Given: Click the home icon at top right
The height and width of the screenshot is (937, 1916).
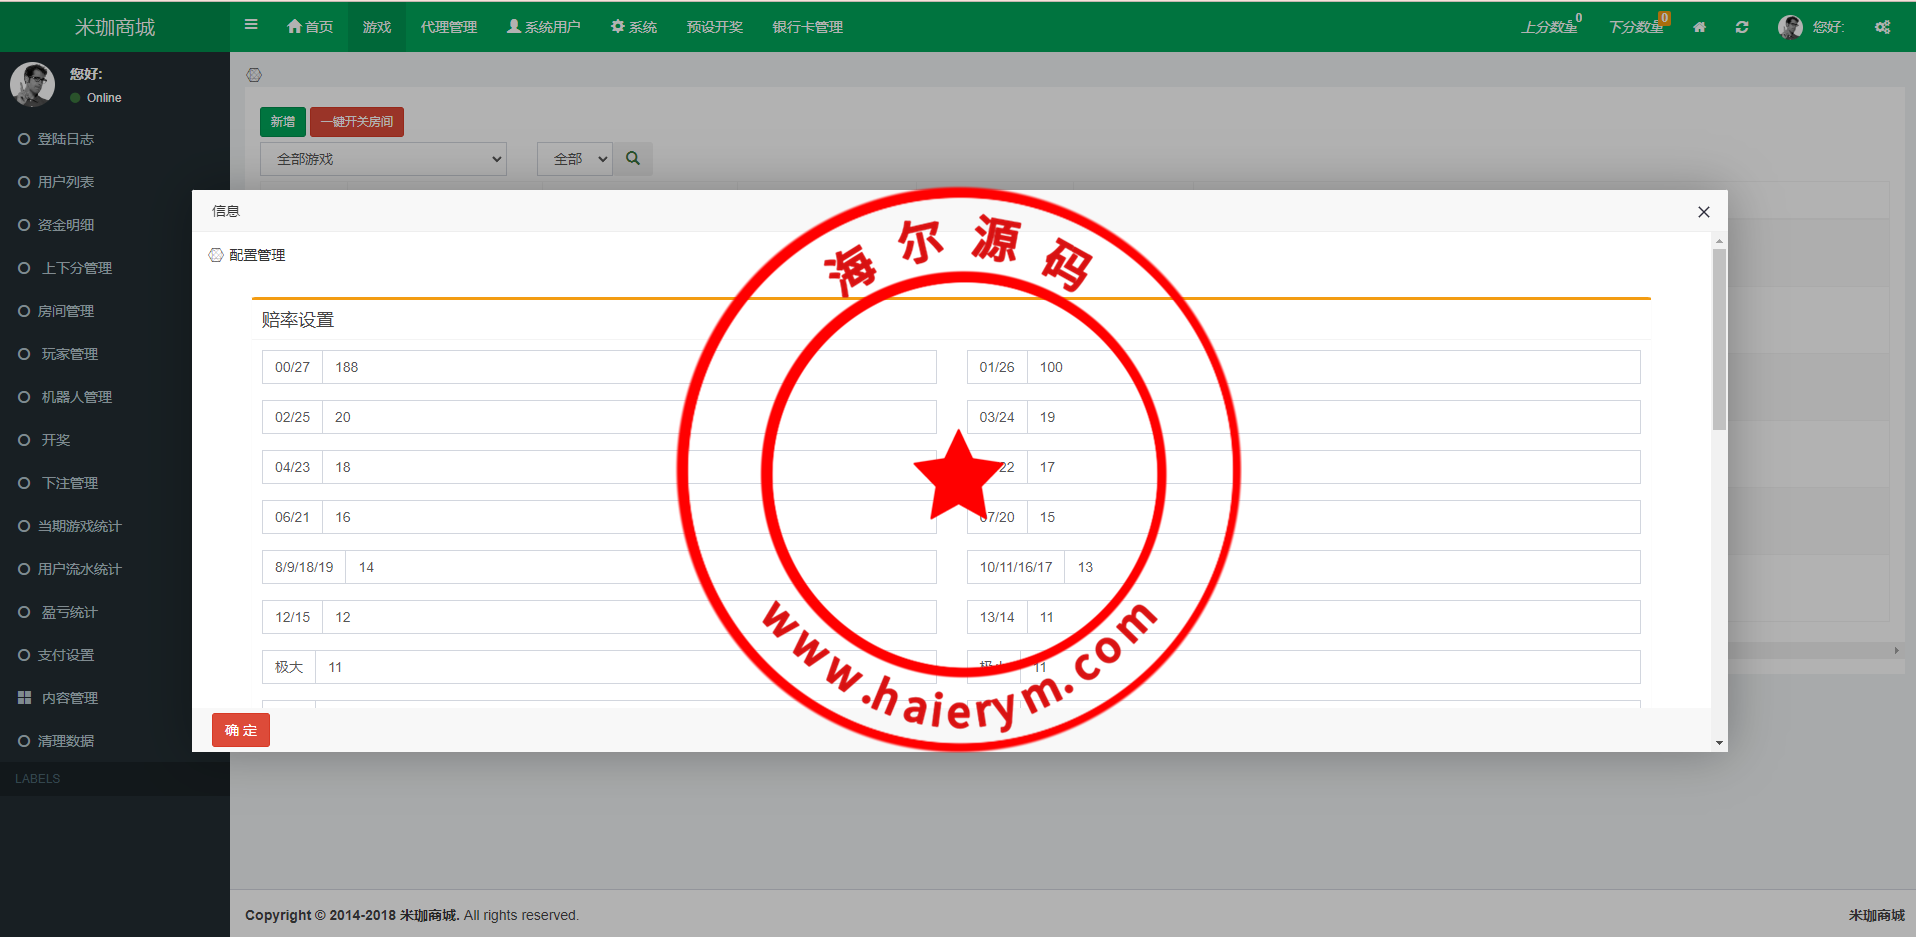Looking at the screenshot, I should tap(1699, 27).
